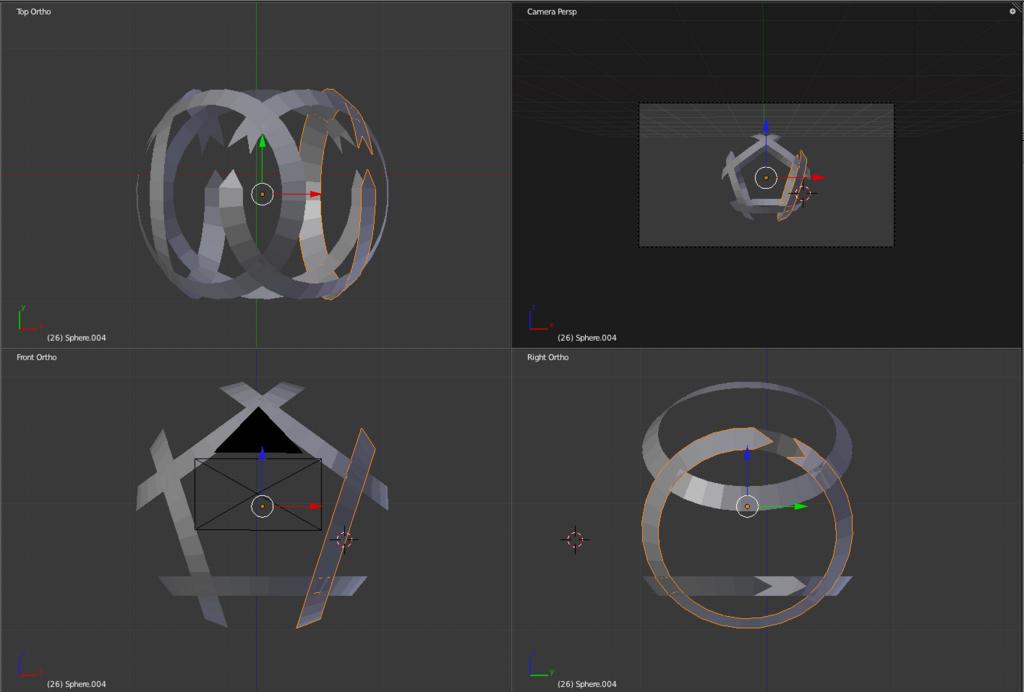Click '(26) Sphere.004' label in Camera Persp
Screen dimensions: 1024x692
click(x=586, y=338)
